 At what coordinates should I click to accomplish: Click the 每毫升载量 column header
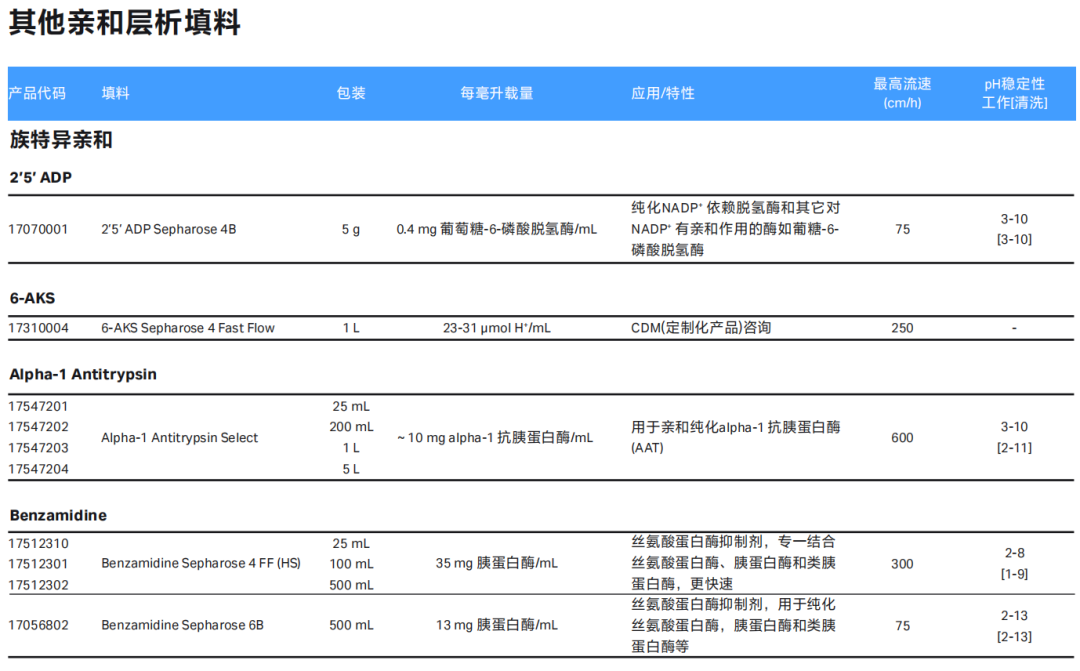click(x=497, y=94)
